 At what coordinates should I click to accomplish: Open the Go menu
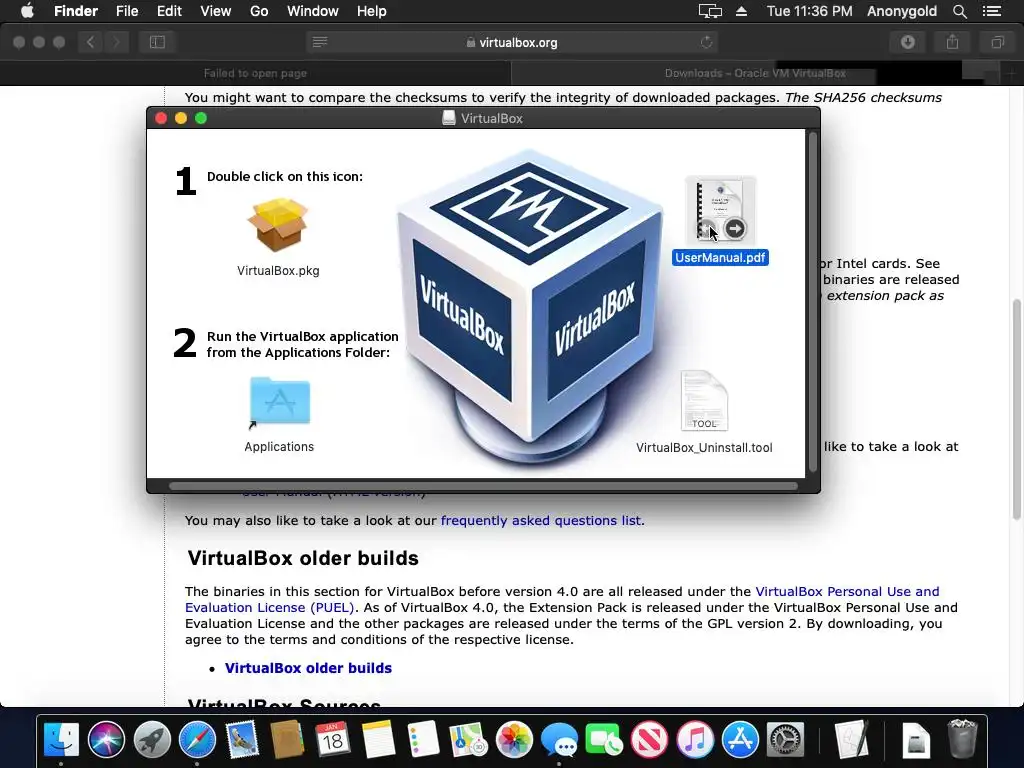click(259, 11)
